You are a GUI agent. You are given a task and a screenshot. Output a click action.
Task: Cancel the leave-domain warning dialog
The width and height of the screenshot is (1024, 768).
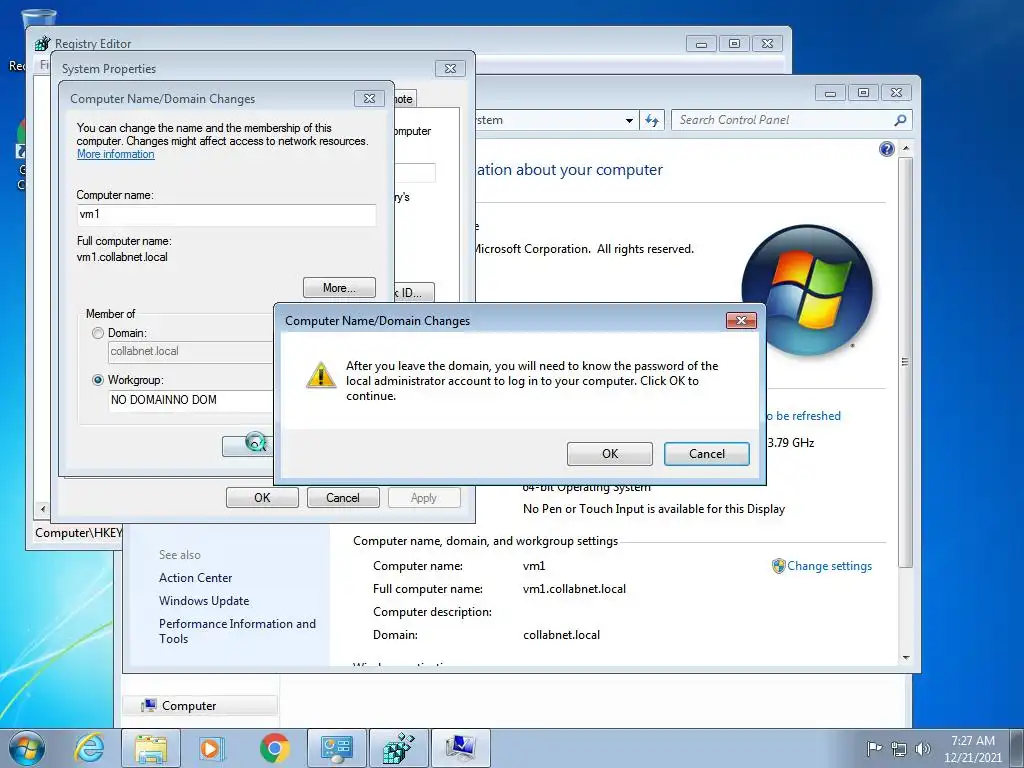(x=707, y=454)
